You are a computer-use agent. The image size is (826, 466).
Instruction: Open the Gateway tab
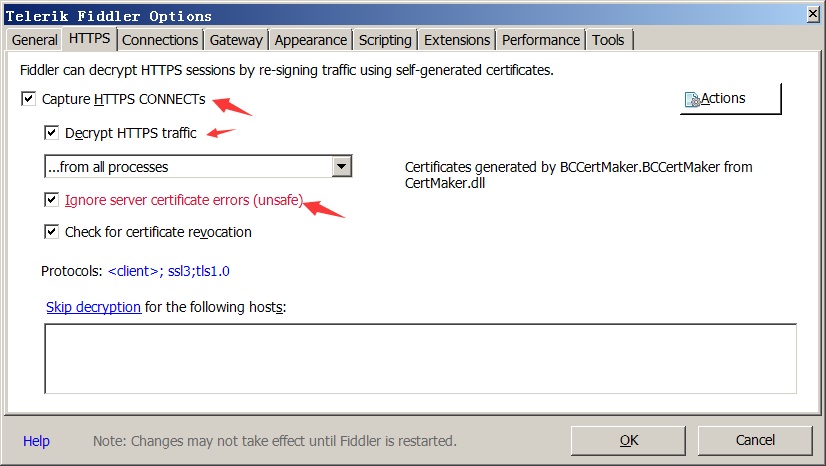point(236,40)
